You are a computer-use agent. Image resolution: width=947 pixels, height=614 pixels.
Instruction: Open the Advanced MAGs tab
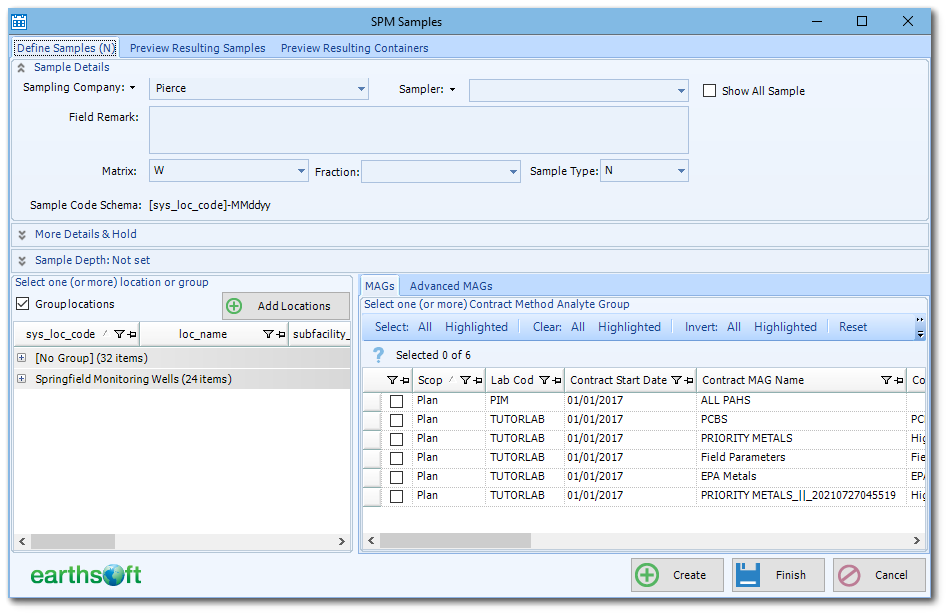(x=450, y=285)
